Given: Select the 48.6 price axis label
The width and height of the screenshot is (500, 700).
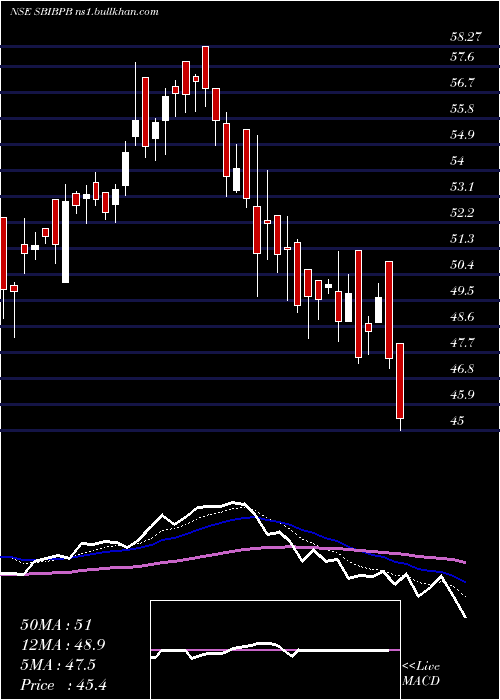Looking at the screenshot, I should pyautogui.click(x=462, y=317).
